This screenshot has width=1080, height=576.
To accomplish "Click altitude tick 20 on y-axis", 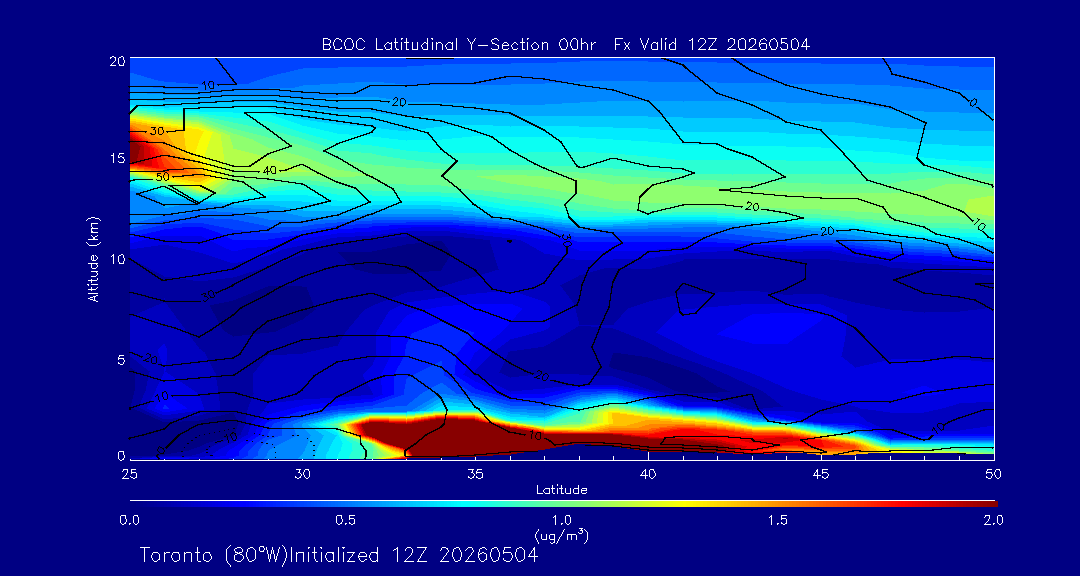I will (x=117, y=61).
